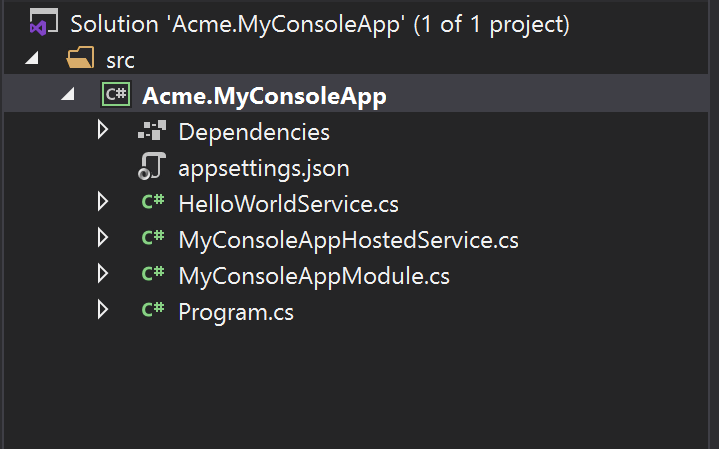The image size is (719, 449).
Task: Expand HelloWorldService.cs tree arrow
Action: [103, 202]
